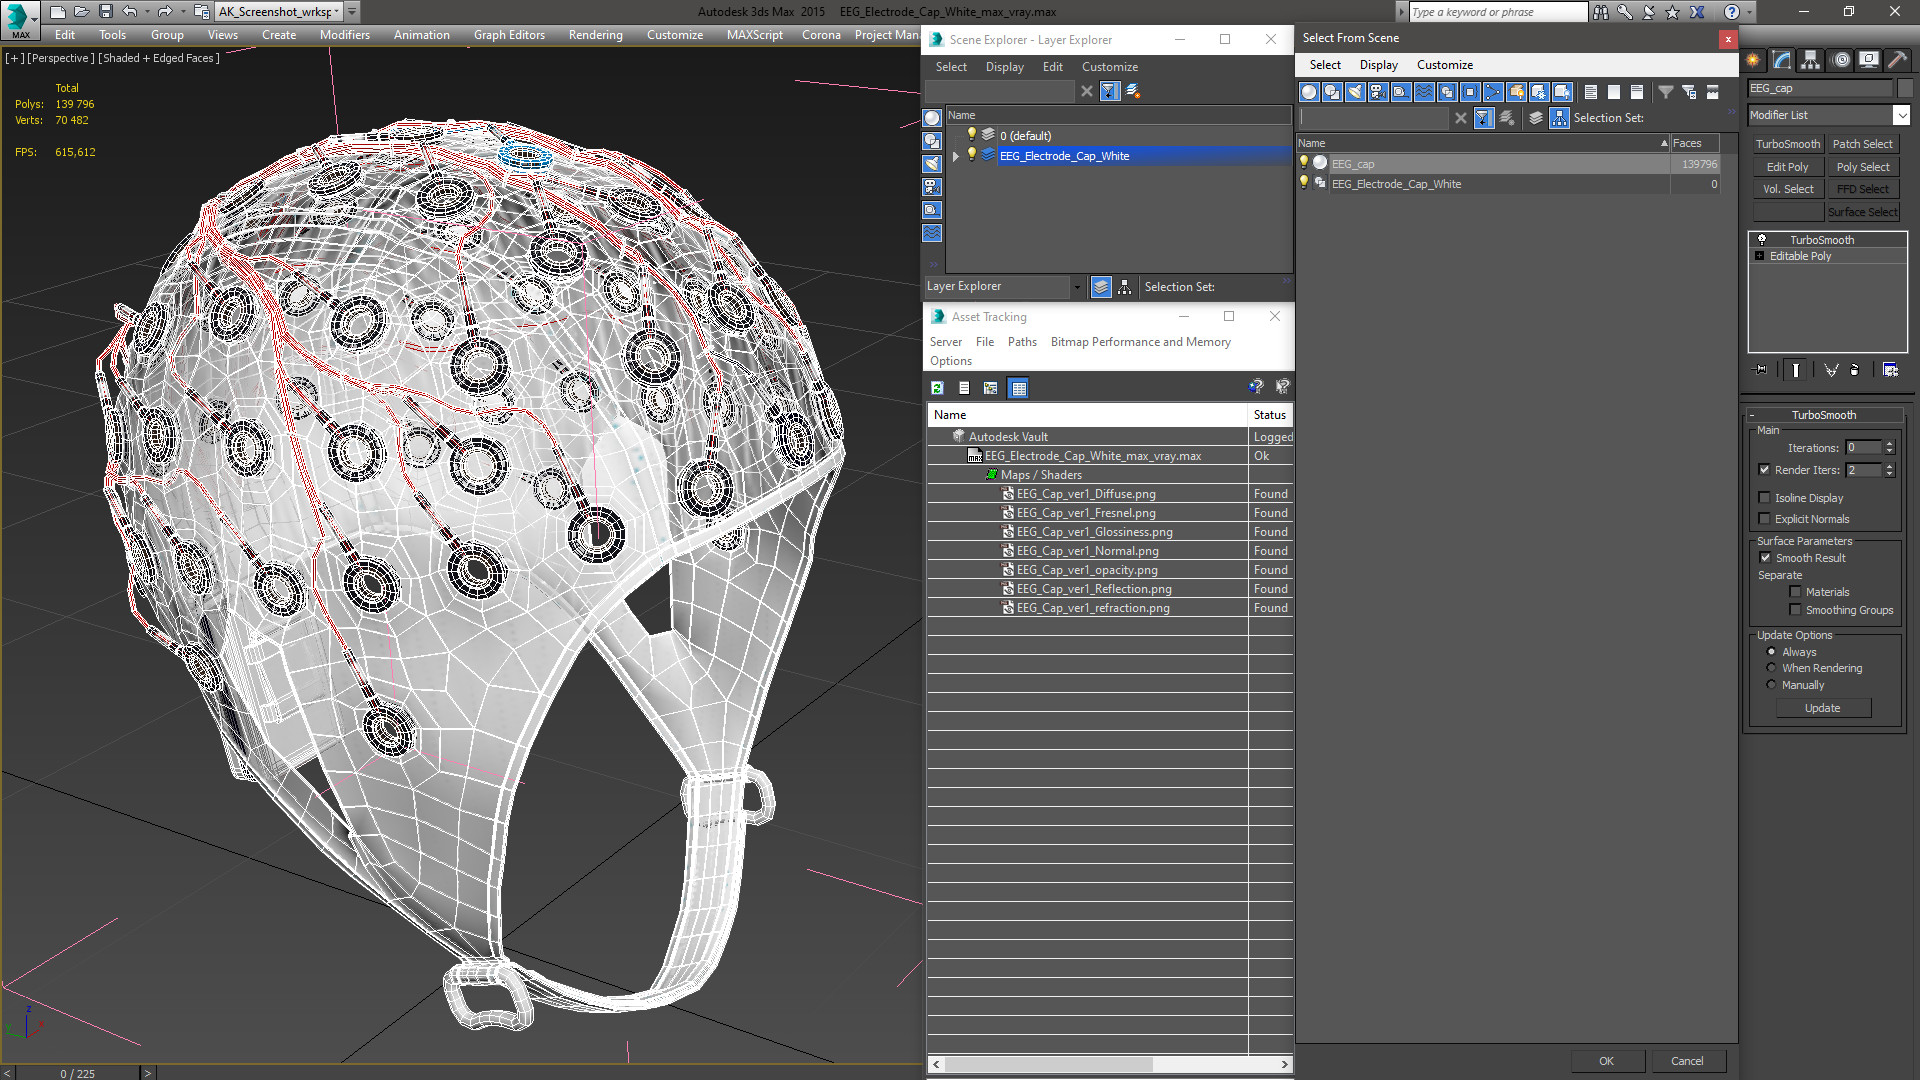Open the Layer Explorer dropdown
The image size is (1920, 1080).
pyautogui.click(x=1077, y=287)
